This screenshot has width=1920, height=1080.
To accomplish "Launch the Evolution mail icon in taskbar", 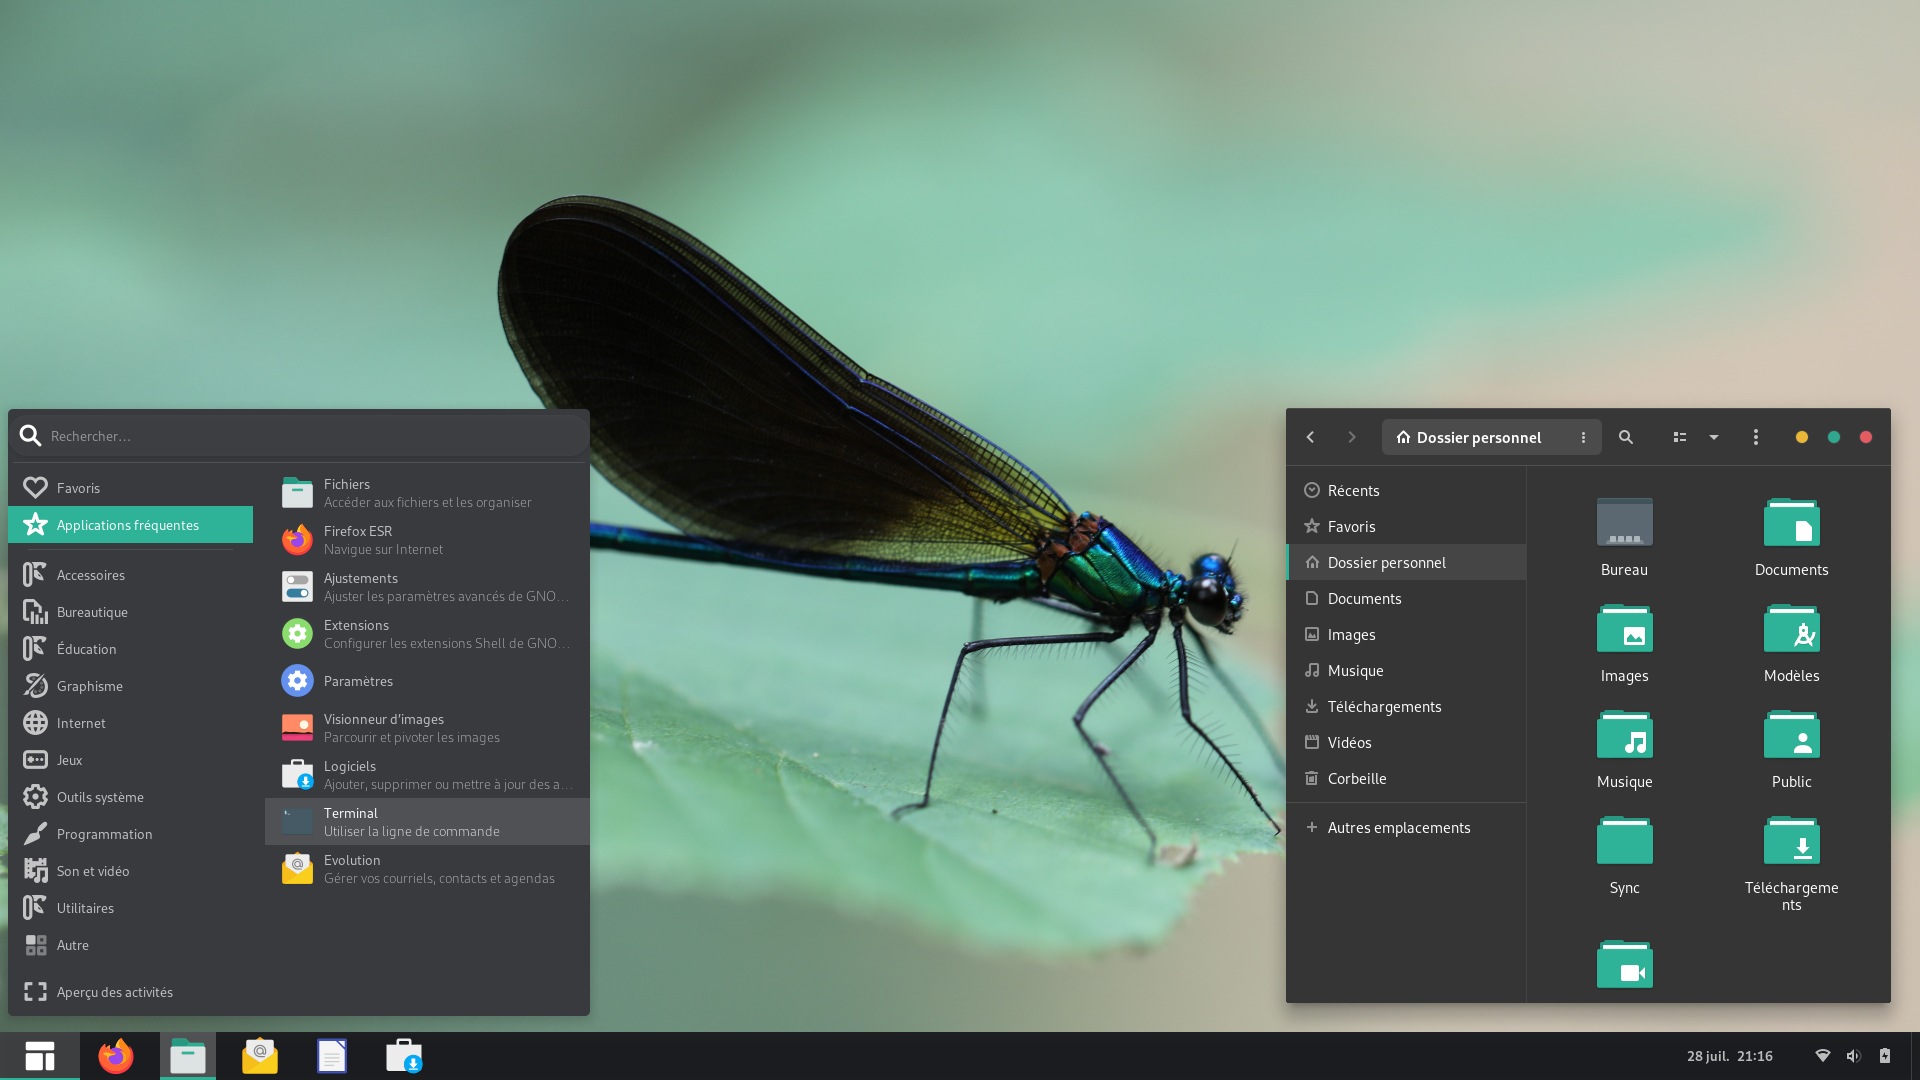I will click(x=260, y=1056).
